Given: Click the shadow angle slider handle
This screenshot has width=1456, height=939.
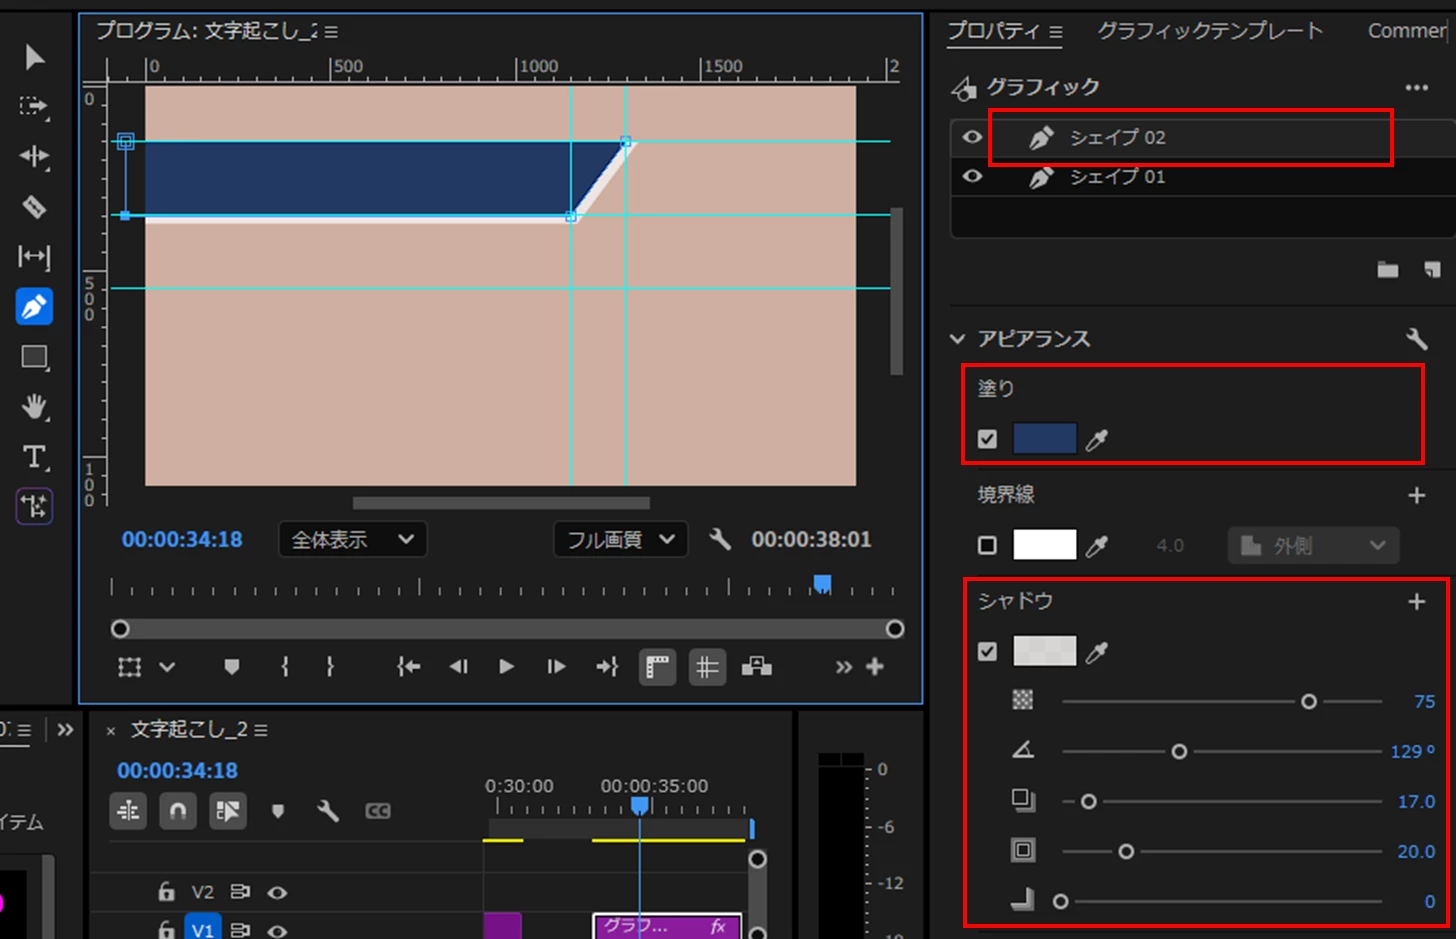Looking at the screenshot, I should pyautogui.click(x=1179, y=752).
